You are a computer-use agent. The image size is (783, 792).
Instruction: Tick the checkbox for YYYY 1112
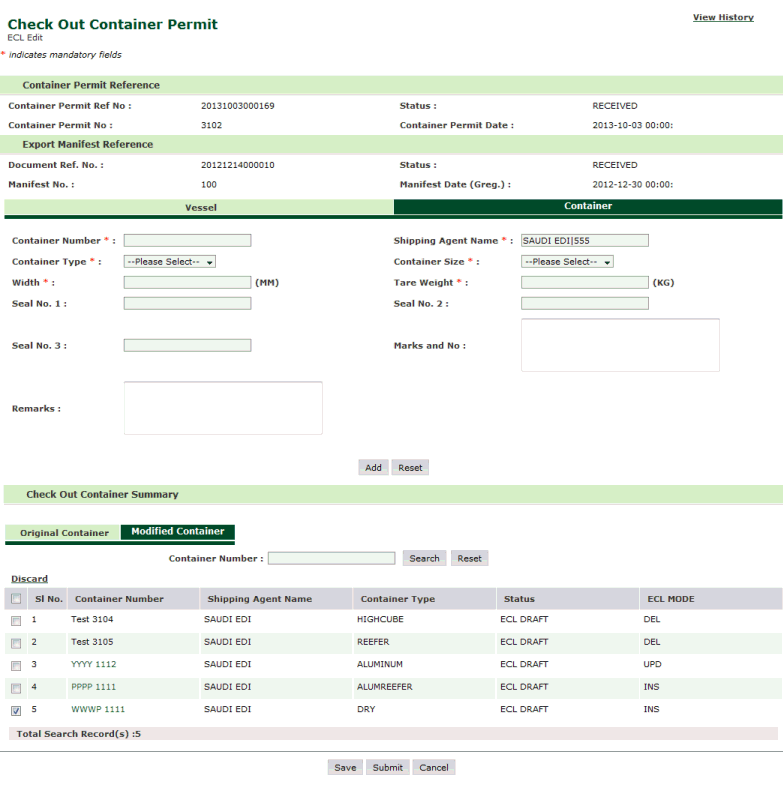coord(16,665)
